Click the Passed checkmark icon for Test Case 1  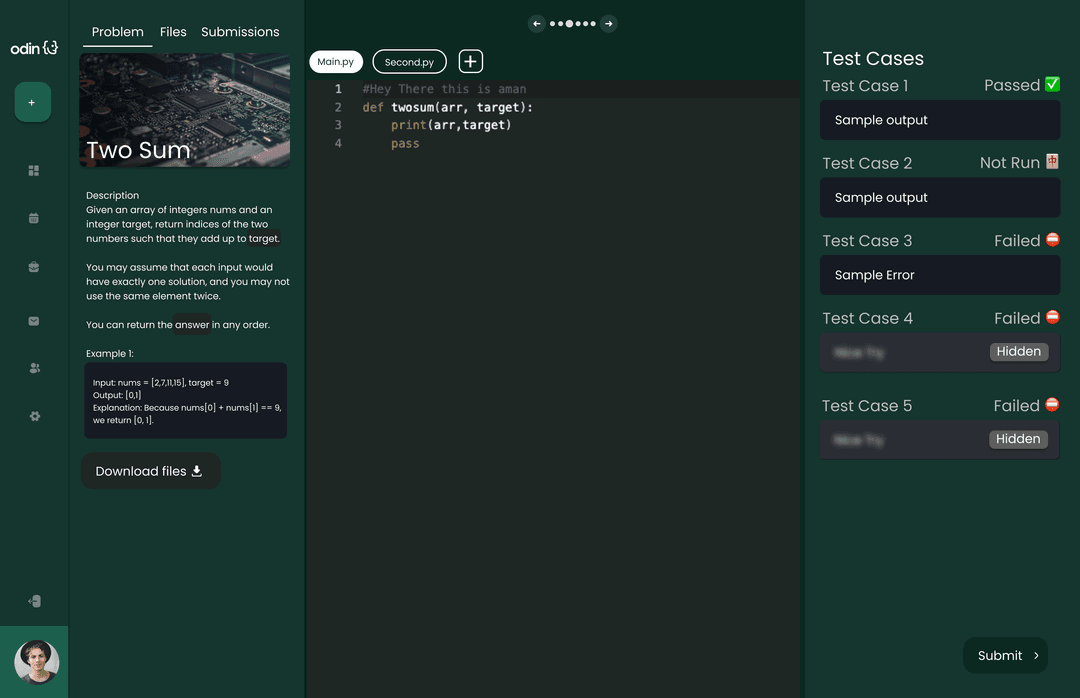click(x=1052, y=84)
